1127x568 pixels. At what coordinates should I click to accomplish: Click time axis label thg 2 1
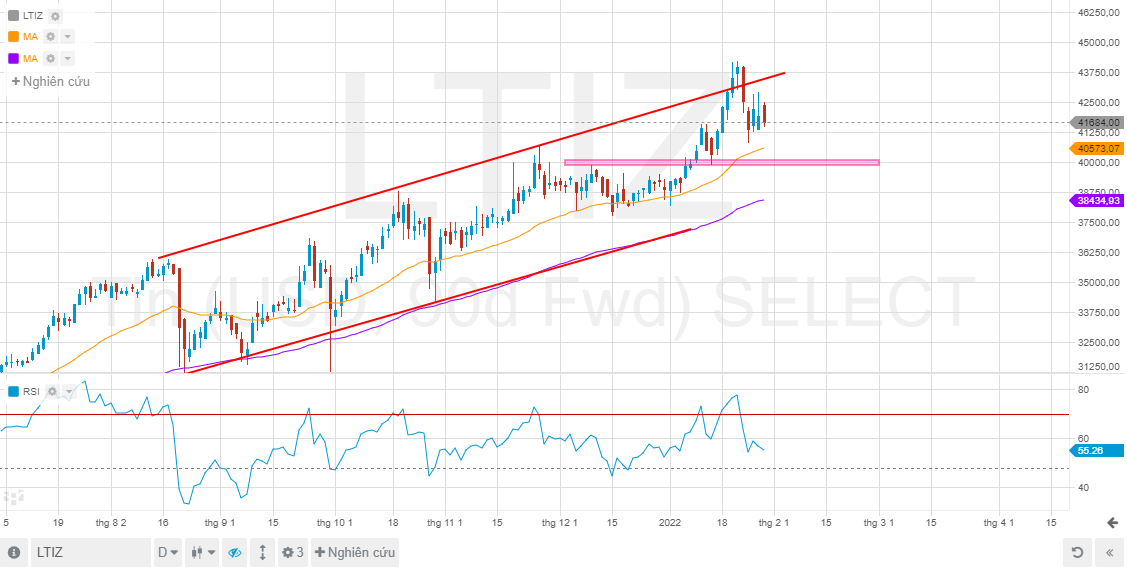(x=773, y=523)
